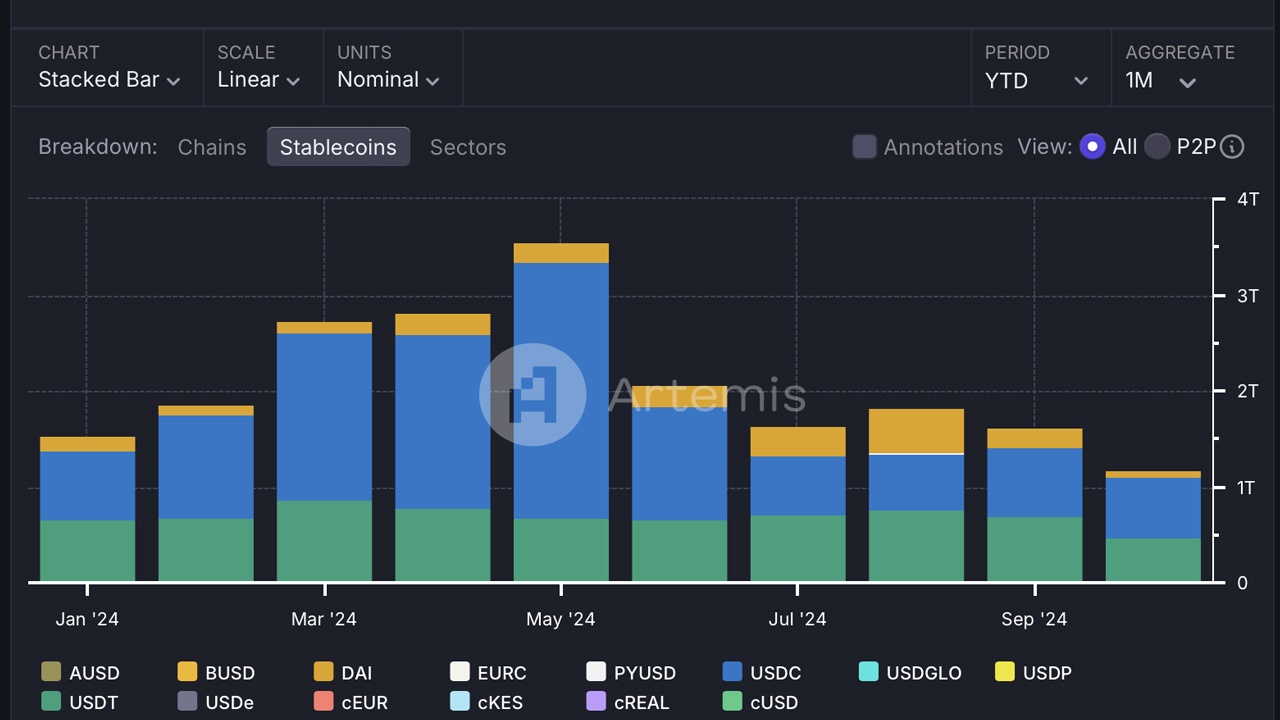1280x720 pixels.
Task: Toggle the USDT legend entry
Action: tap(79, 702)
